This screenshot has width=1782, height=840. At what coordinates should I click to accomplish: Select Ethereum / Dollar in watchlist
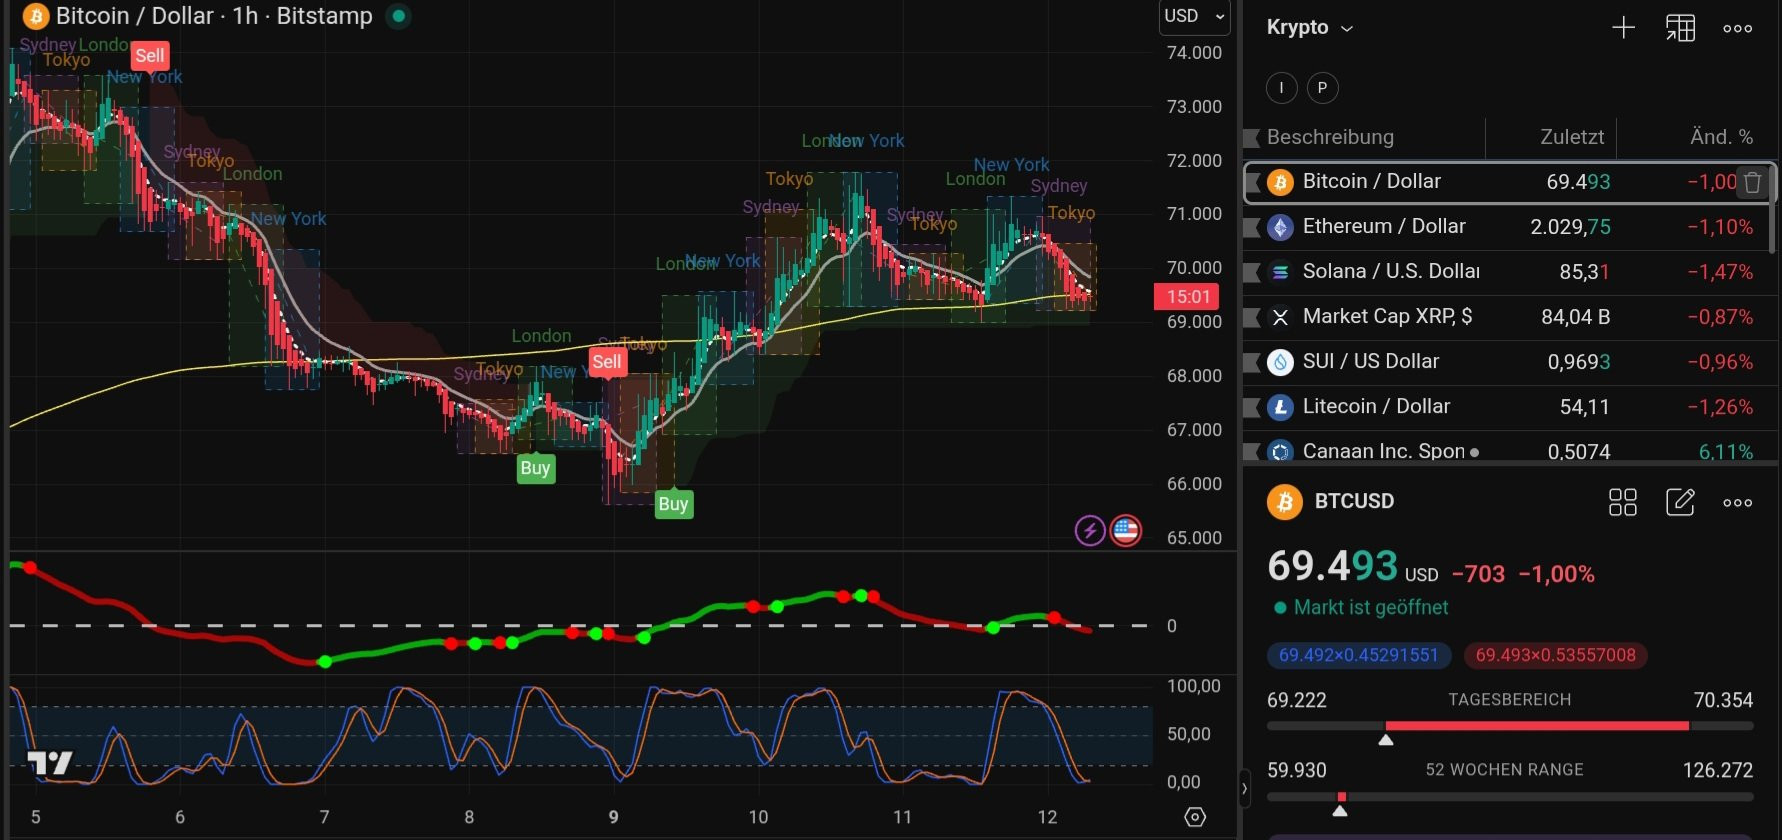tap(1383, 227)
